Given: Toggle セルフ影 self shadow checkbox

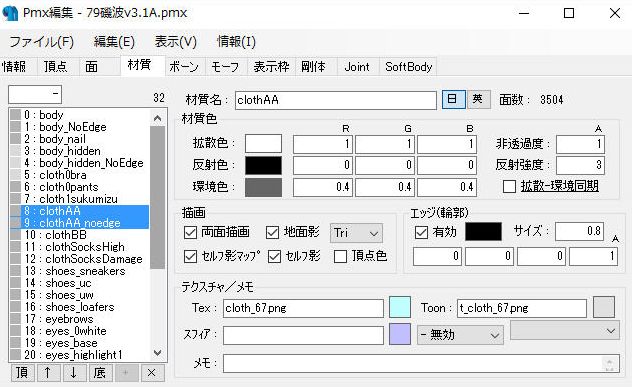Looking at the screenshot, I should (x=274, y=256).
